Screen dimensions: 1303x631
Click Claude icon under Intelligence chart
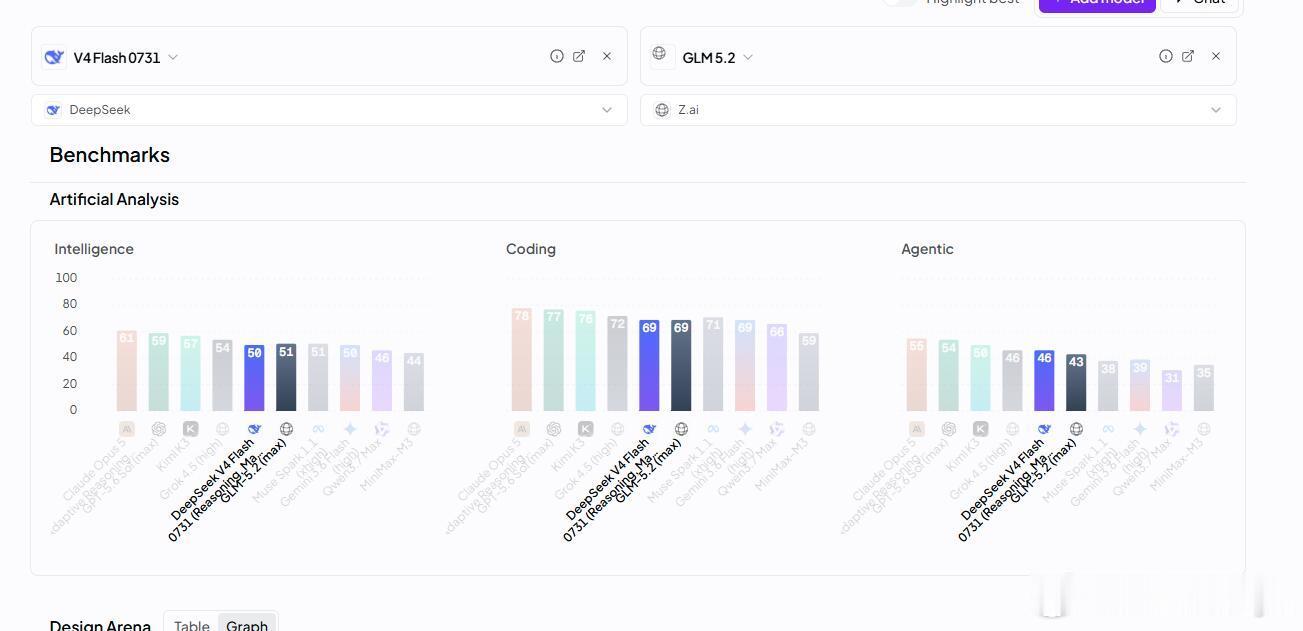(127, 429)
